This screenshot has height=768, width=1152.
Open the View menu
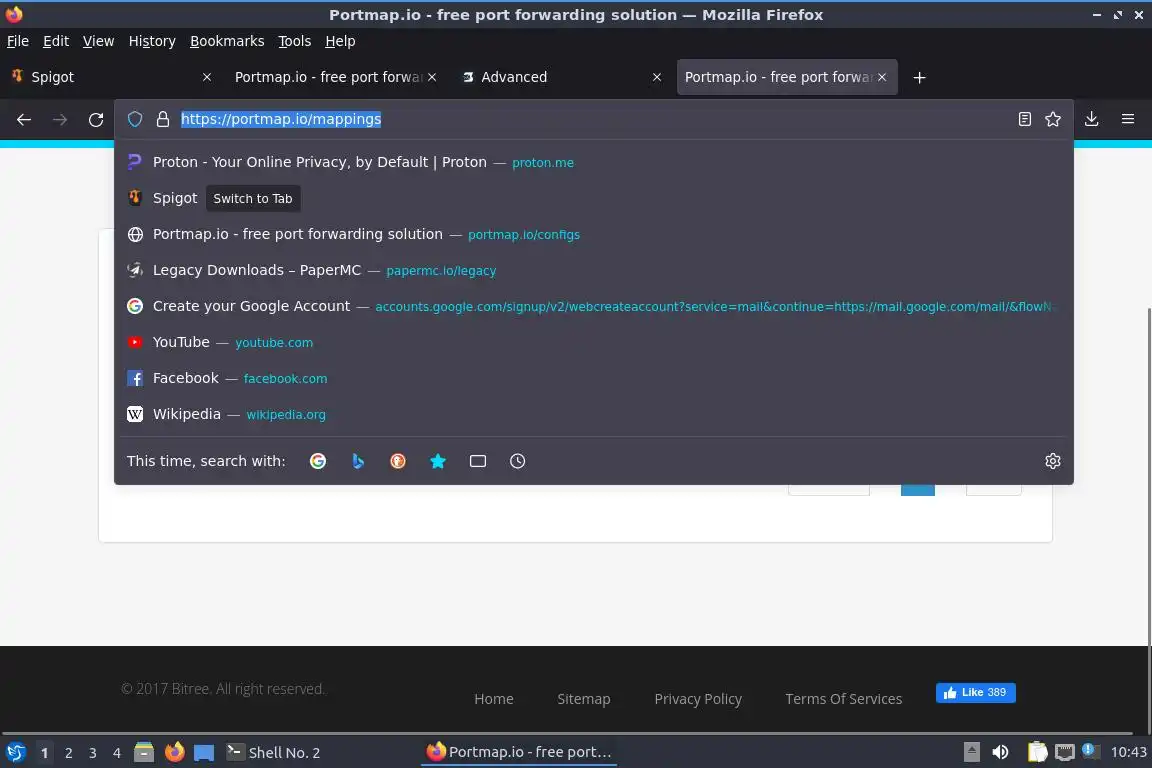coord(98,41)
